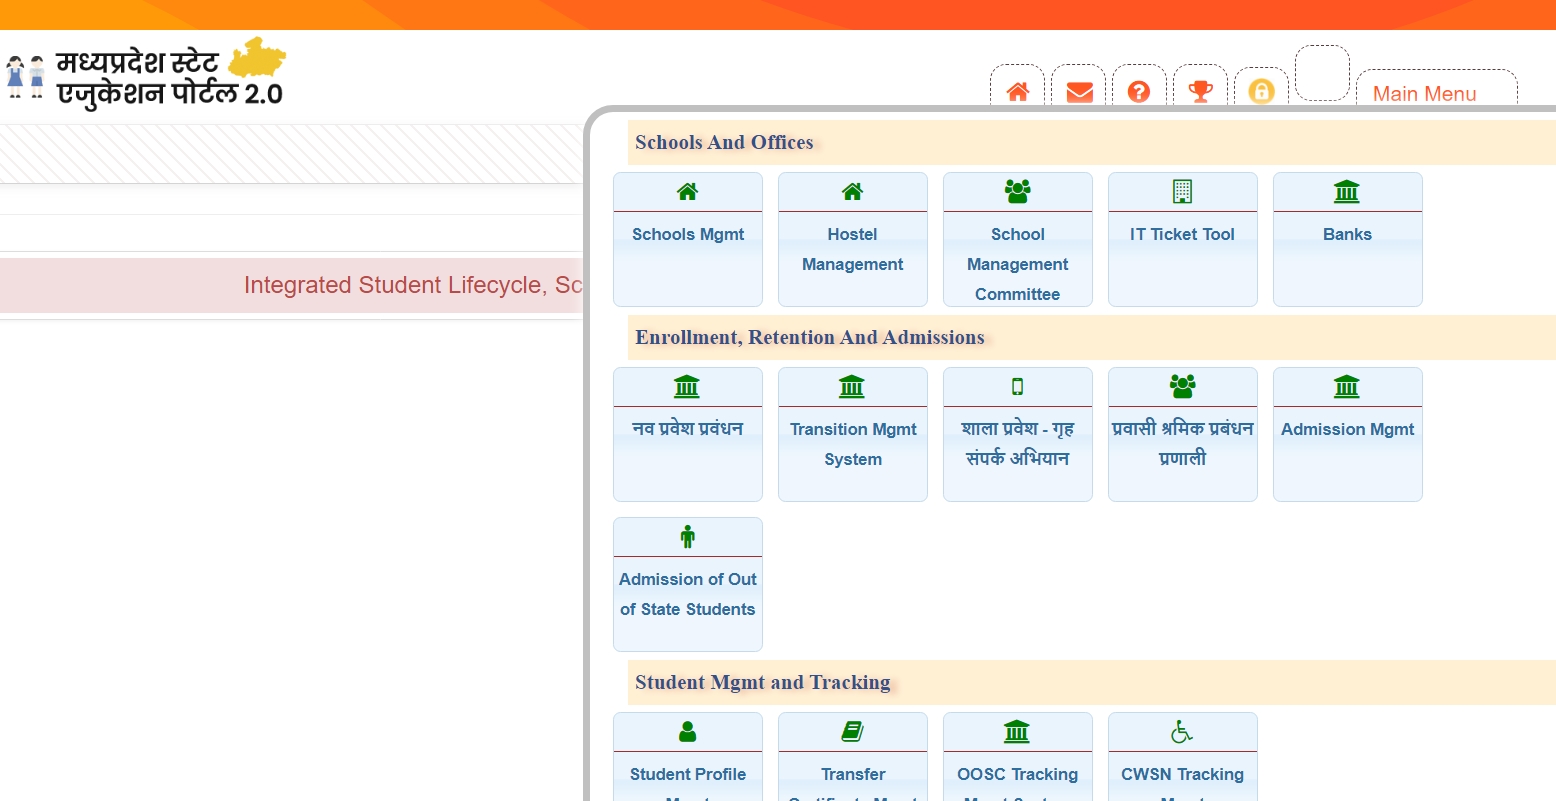The width and height of the screenshot is (1556, 801).
Task: Select the bank icon on the Banks tile
Action: (1347, 191)
